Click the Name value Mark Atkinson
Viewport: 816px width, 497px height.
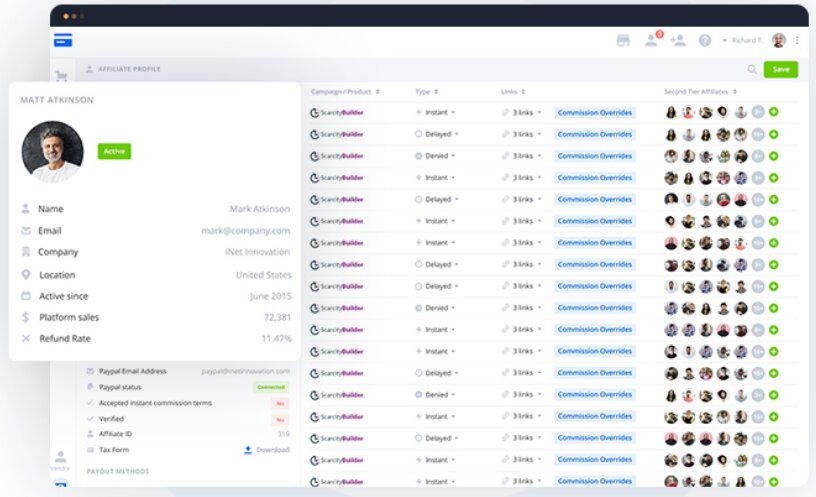click(260, 209)
